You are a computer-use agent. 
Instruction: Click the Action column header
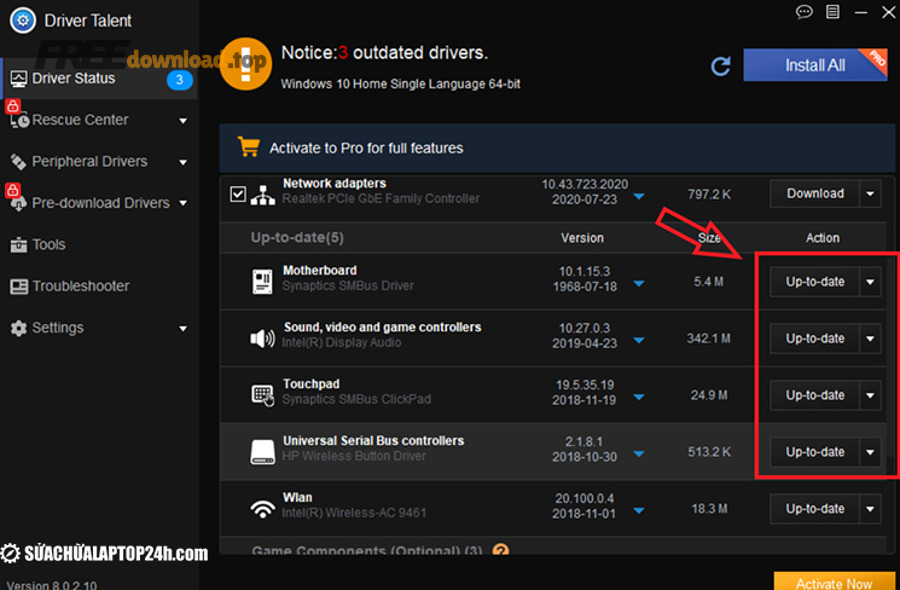(823, 238)
